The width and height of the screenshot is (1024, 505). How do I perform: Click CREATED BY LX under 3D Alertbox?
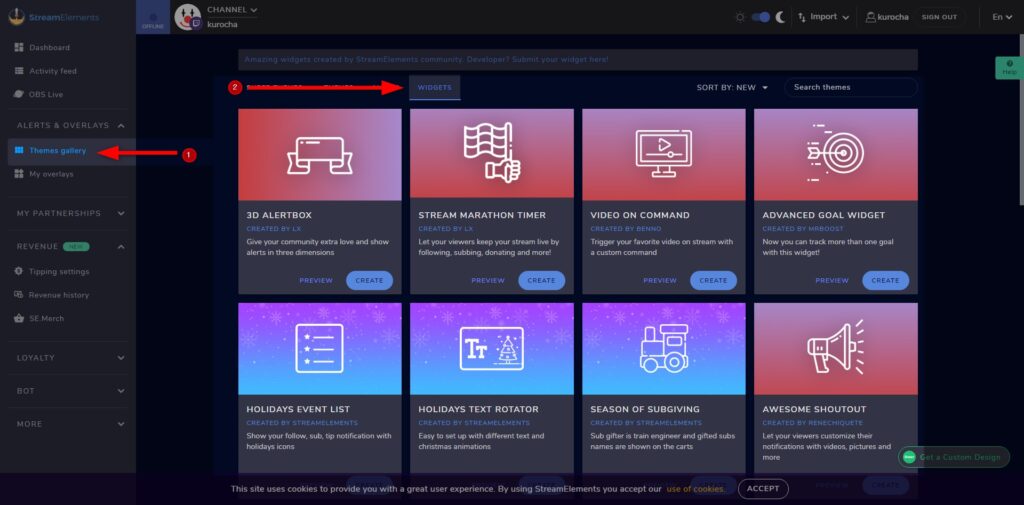tap(274, 229)
